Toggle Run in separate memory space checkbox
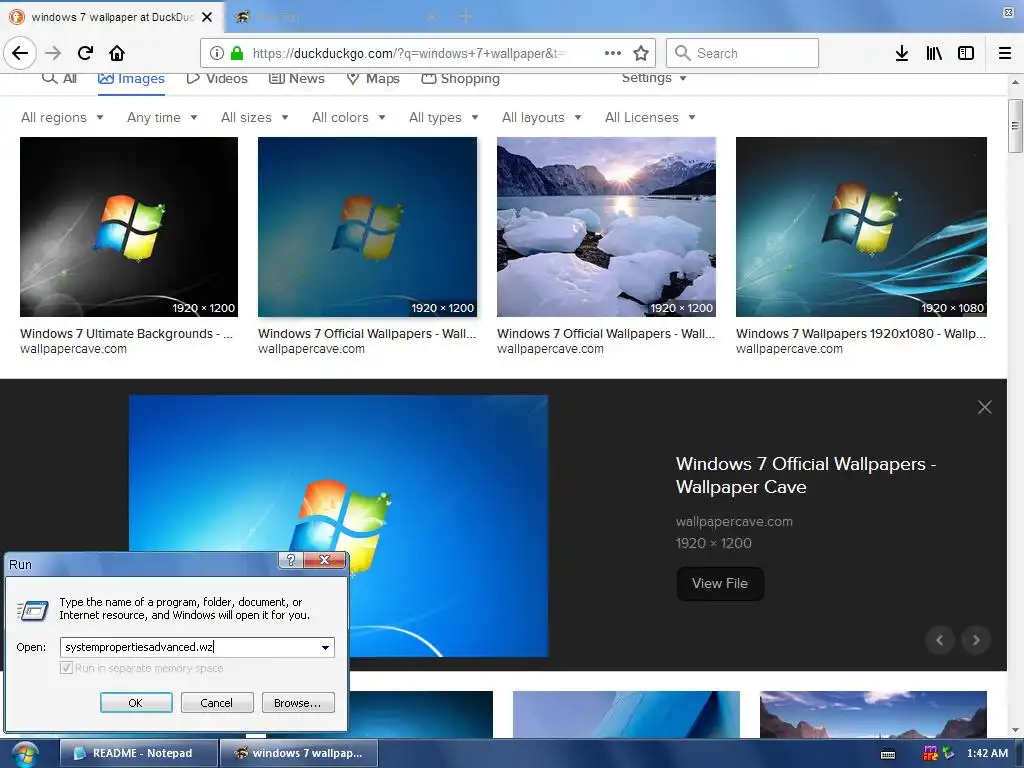The width and height of the screenshot is (1024, 768). coord(66,668)
